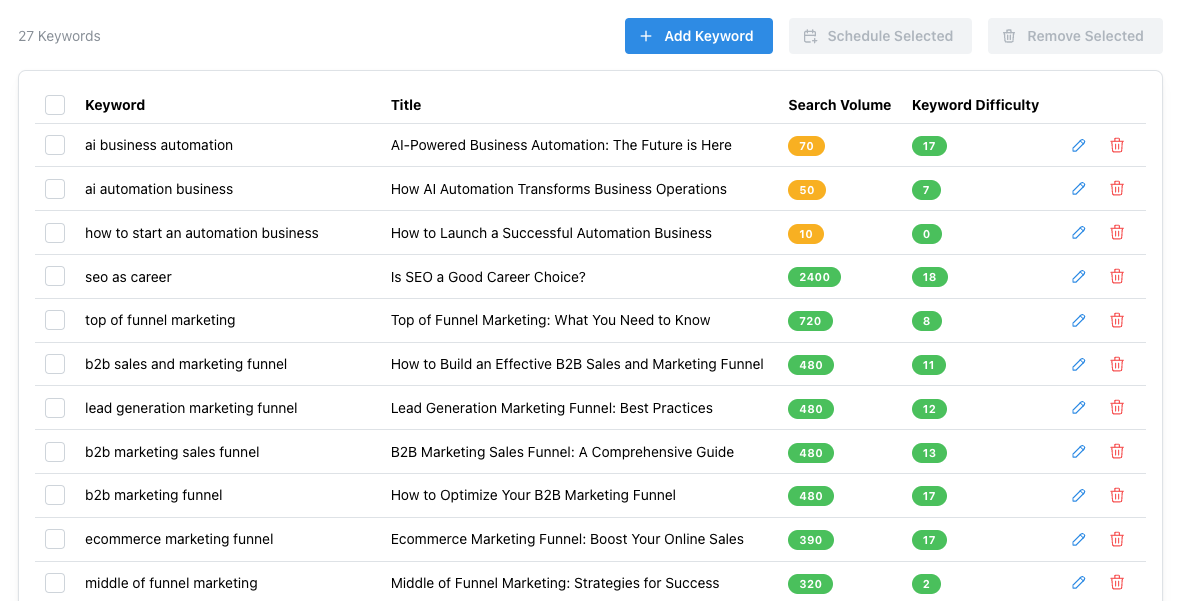The width and height of the screenshot is (1180, 601).
Task: Click the pencil icon for "b2b marketing funnel"
Action: (x=1078, y=495)
